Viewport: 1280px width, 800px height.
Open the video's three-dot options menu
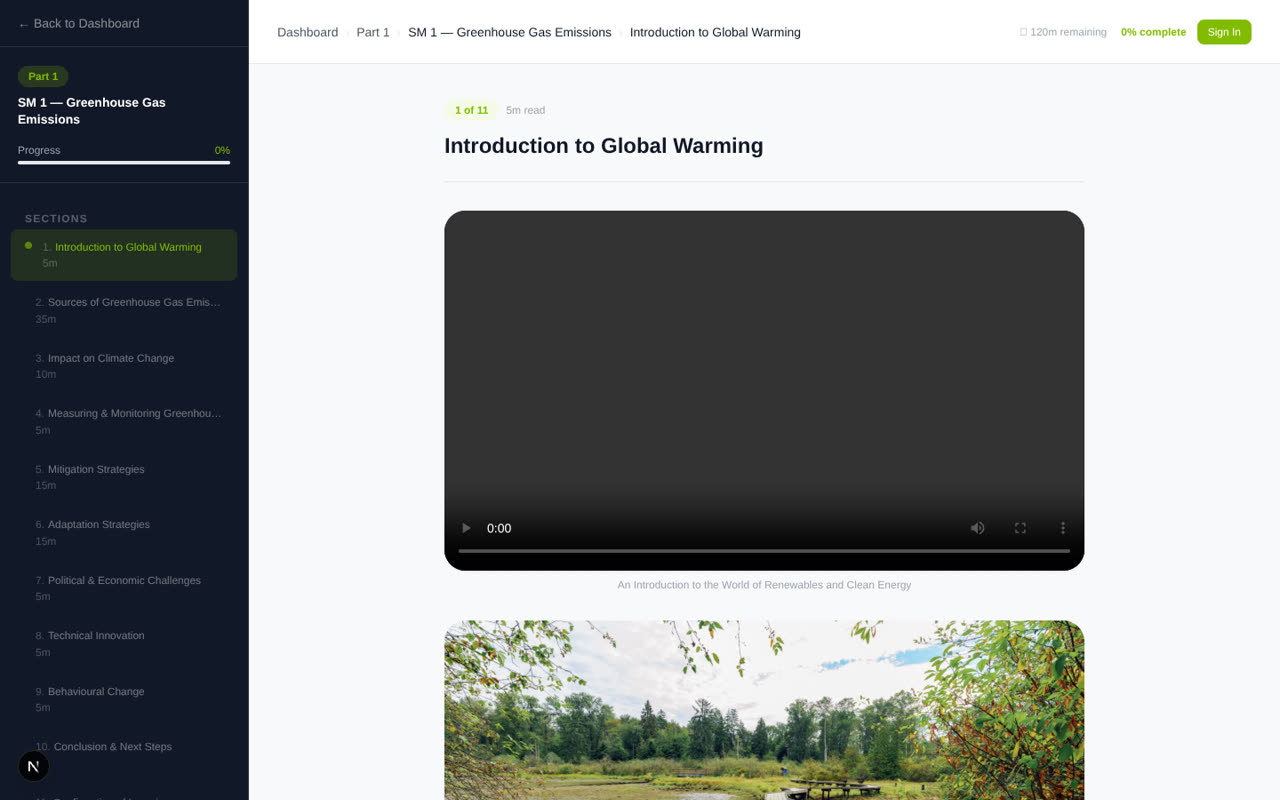(x=1063, y=528)
